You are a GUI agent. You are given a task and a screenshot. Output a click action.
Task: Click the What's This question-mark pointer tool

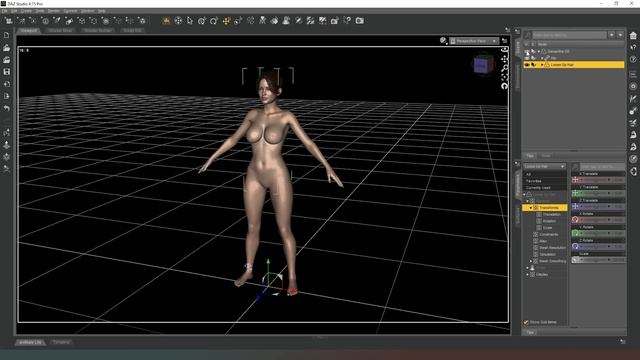click(x=347, y=20)
